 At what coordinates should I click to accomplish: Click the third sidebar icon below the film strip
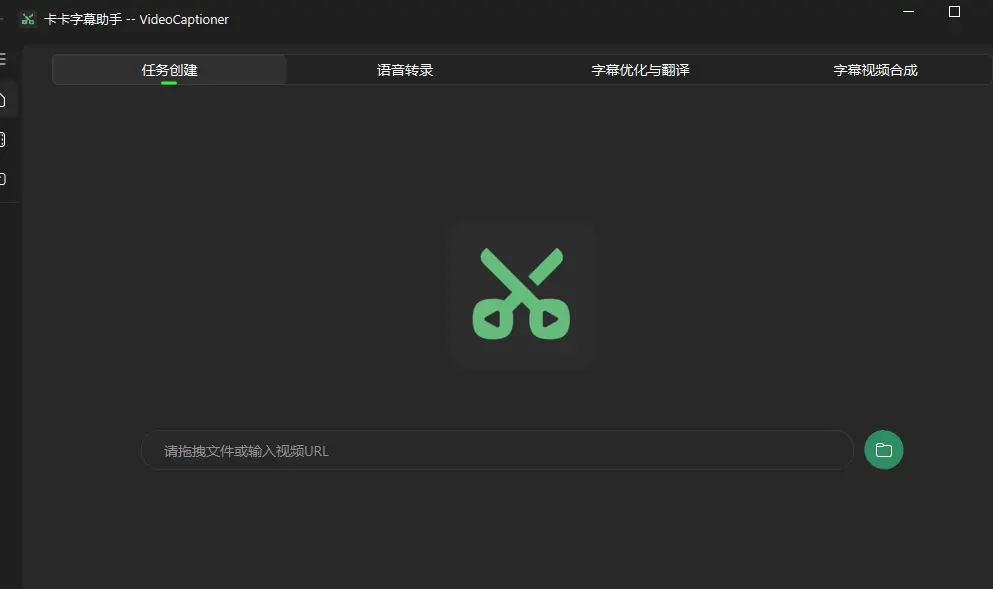(3, 179)
